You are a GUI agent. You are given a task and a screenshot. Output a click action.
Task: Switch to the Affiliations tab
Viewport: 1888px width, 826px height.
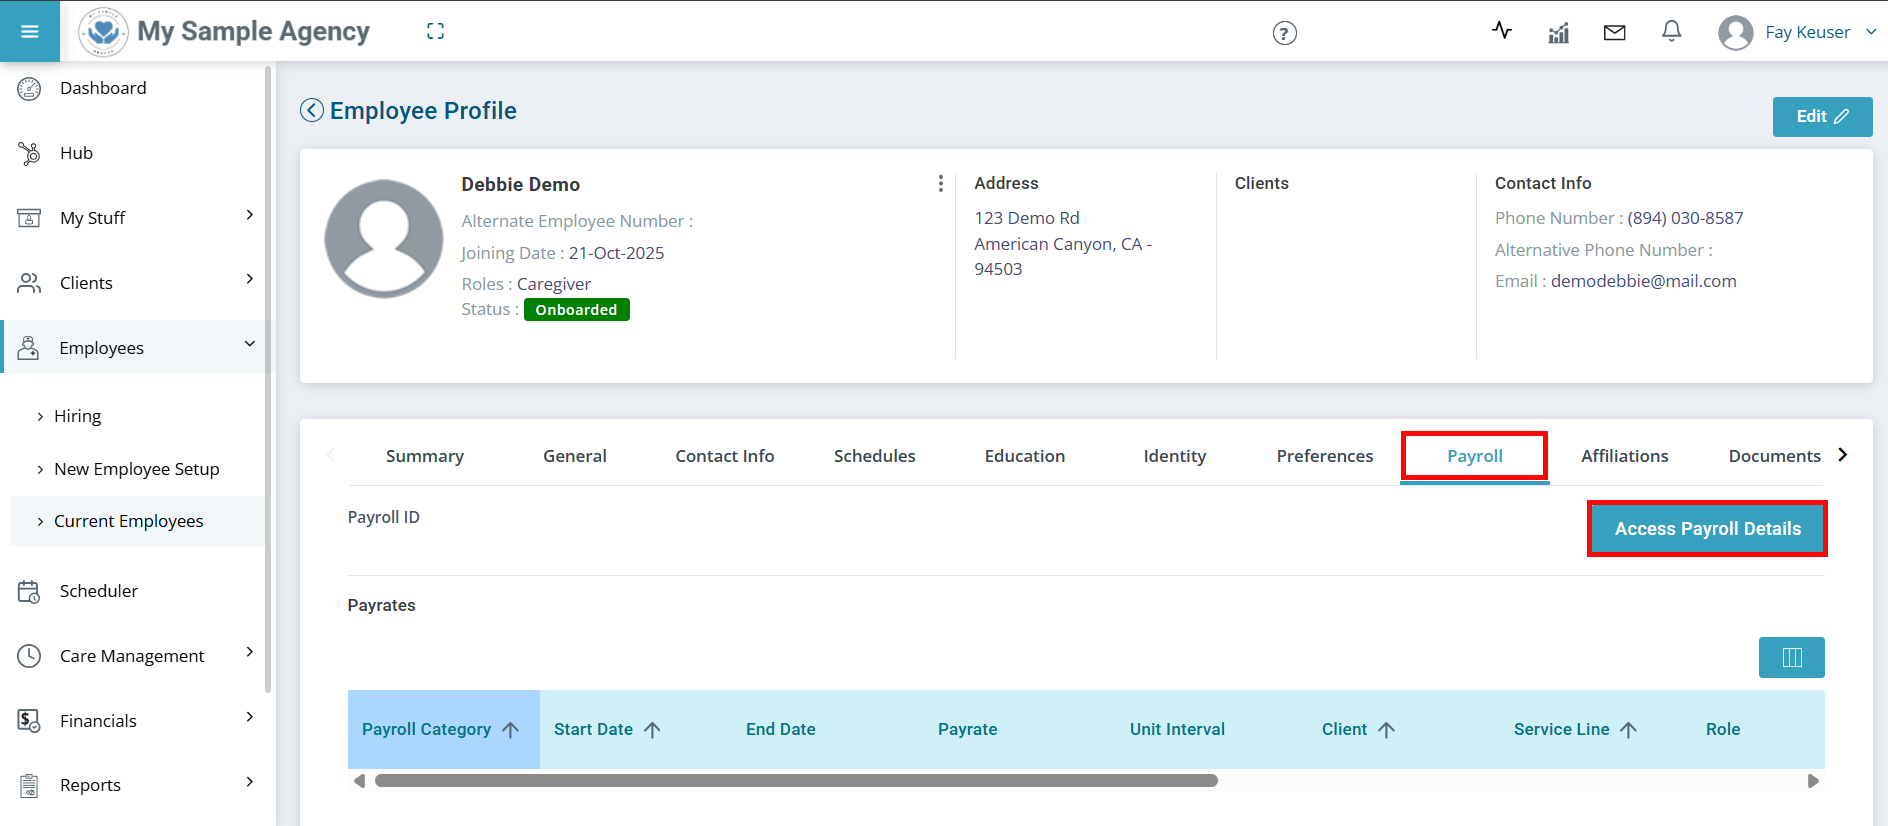[1624, 456]
